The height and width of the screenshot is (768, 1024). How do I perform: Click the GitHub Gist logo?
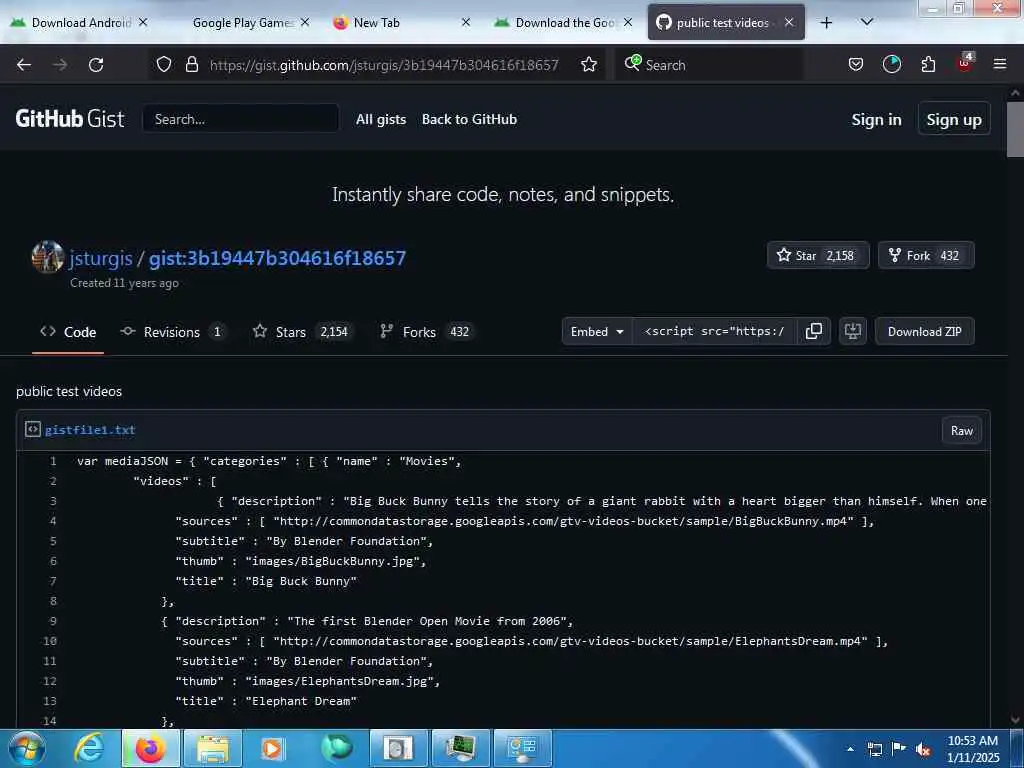click(70, 119)
